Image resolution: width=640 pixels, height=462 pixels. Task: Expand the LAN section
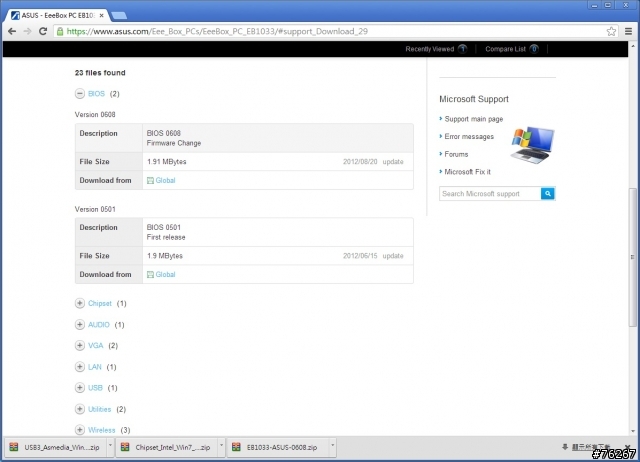click(x=80, y=366)
